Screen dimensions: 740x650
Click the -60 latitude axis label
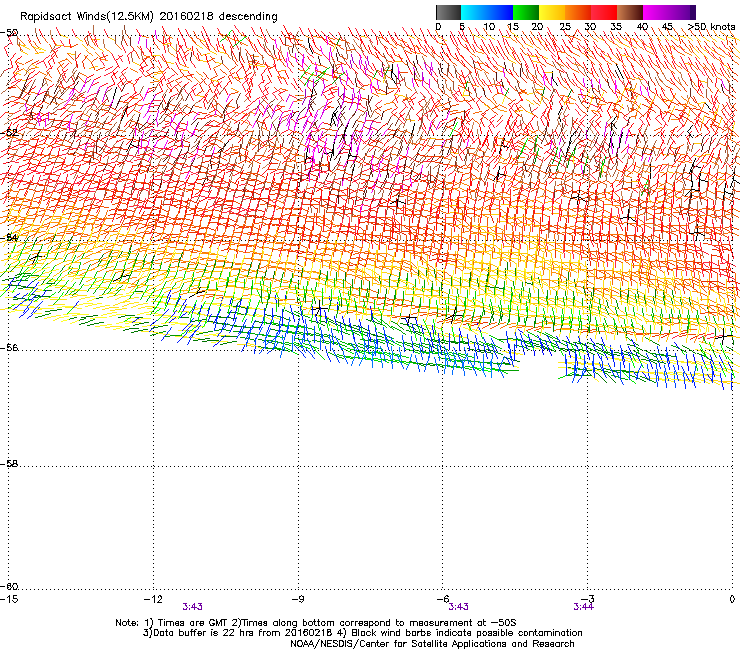(x=9, y=587)
